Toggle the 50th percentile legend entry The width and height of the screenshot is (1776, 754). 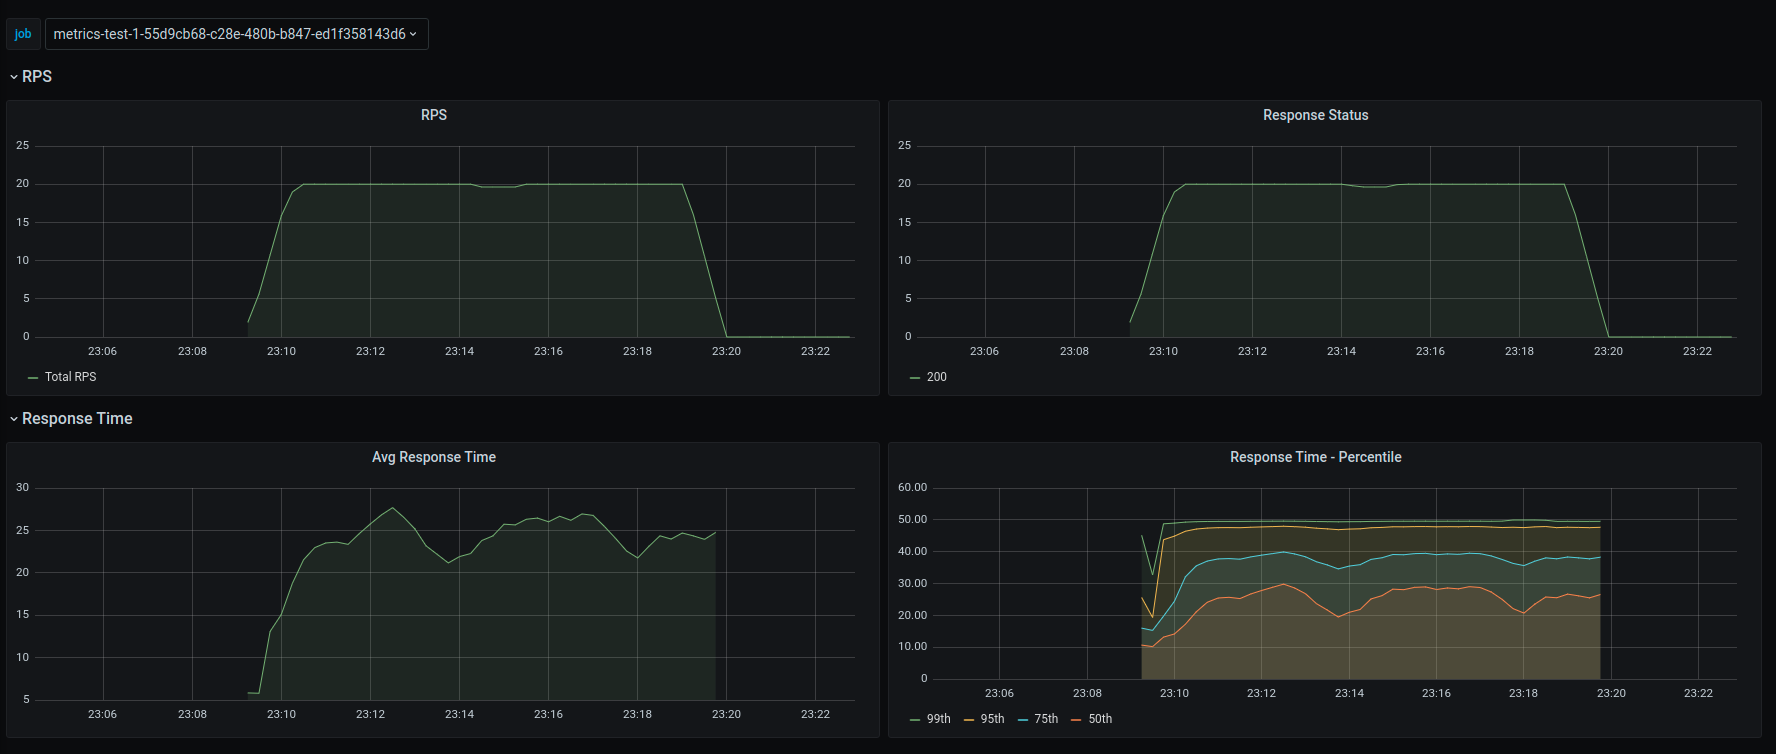(1100, 719)
